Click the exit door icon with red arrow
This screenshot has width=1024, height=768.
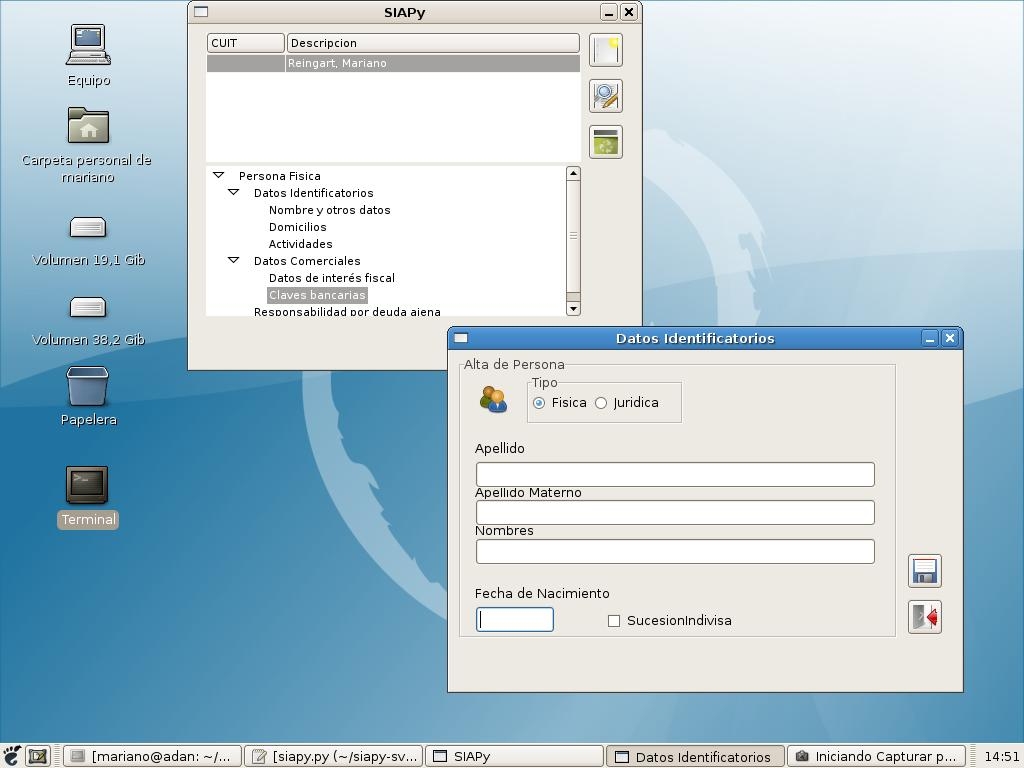924,617
